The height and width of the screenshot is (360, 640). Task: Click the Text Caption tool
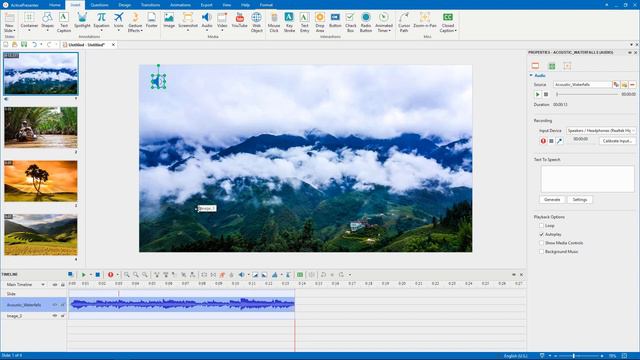pyautogui.click(x=64, y=22)
